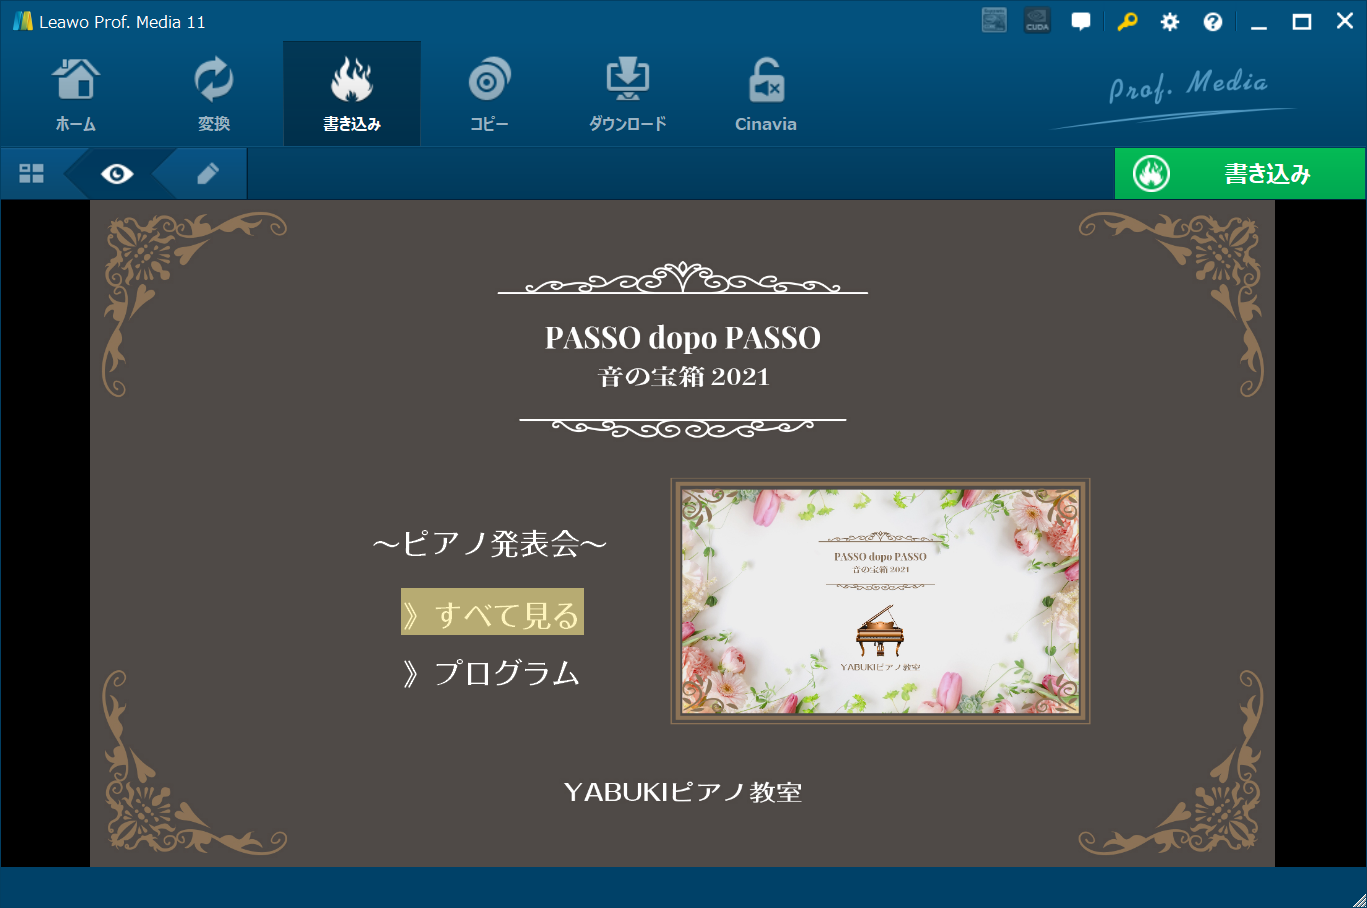Open help with the question mark icon
1367x908 pixels.
1212,21
